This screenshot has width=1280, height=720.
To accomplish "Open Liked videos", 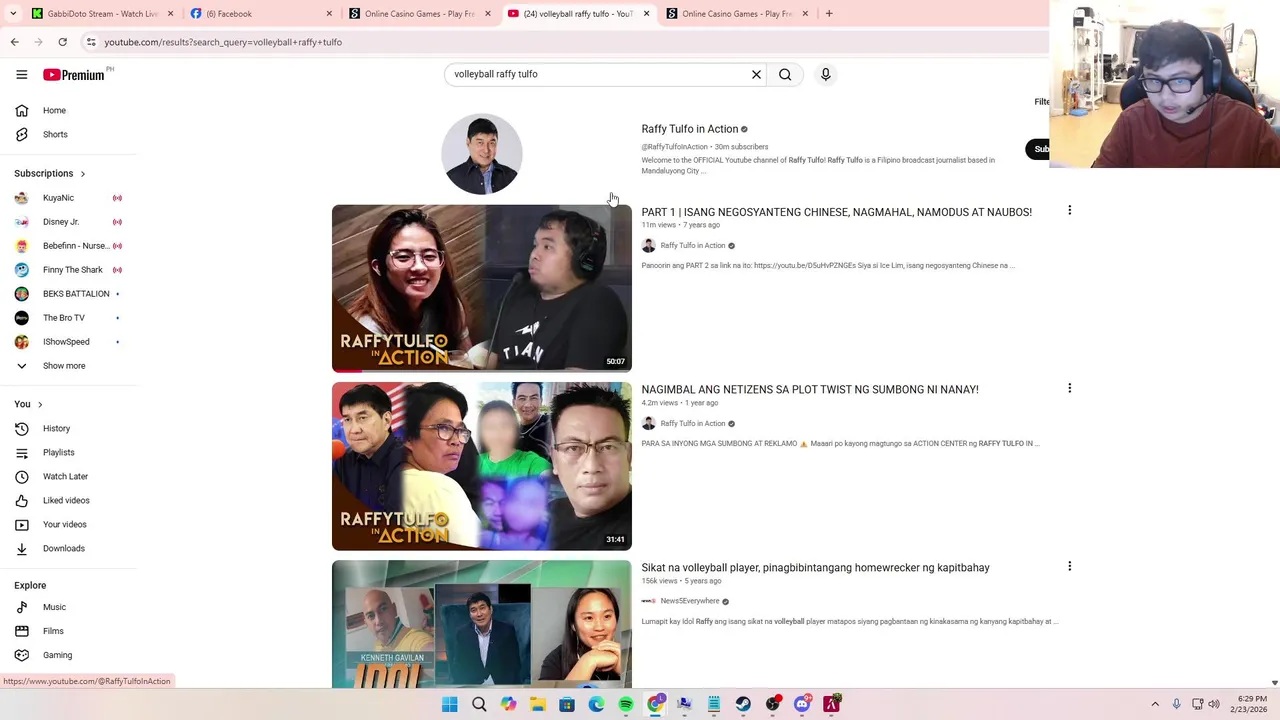I will coord(68,500).
